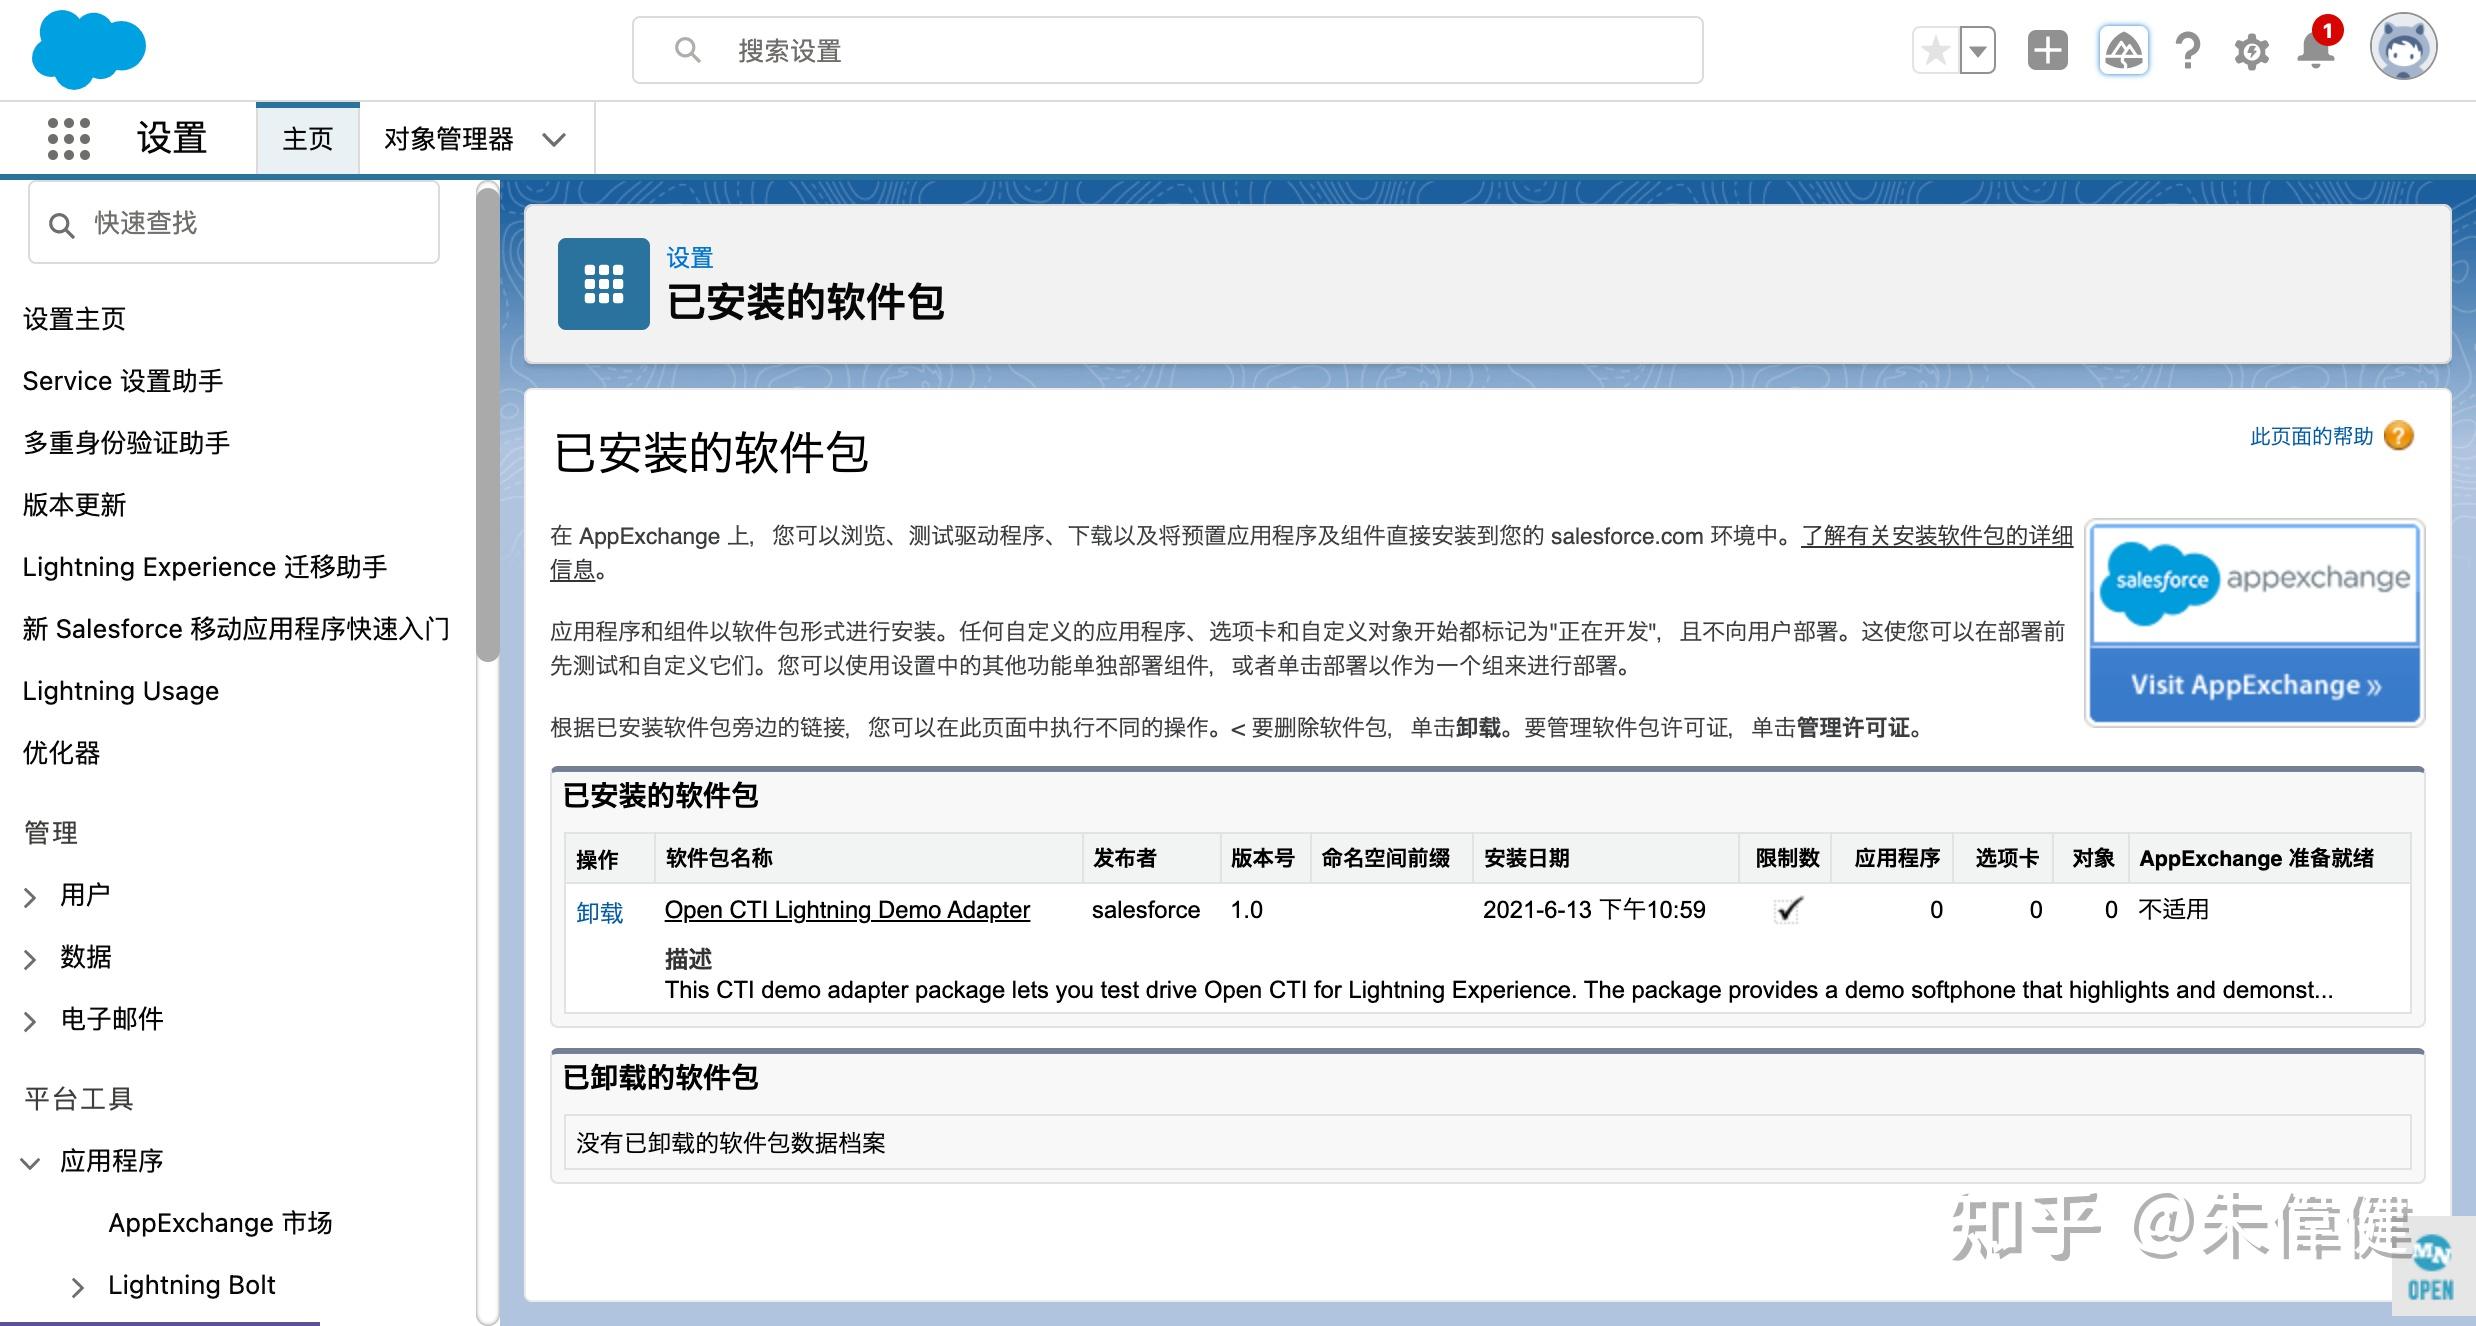This screenshot has width=2476, height=1326.
Task: Open 设置主页 in the sidebar
Action: point(74,318)
